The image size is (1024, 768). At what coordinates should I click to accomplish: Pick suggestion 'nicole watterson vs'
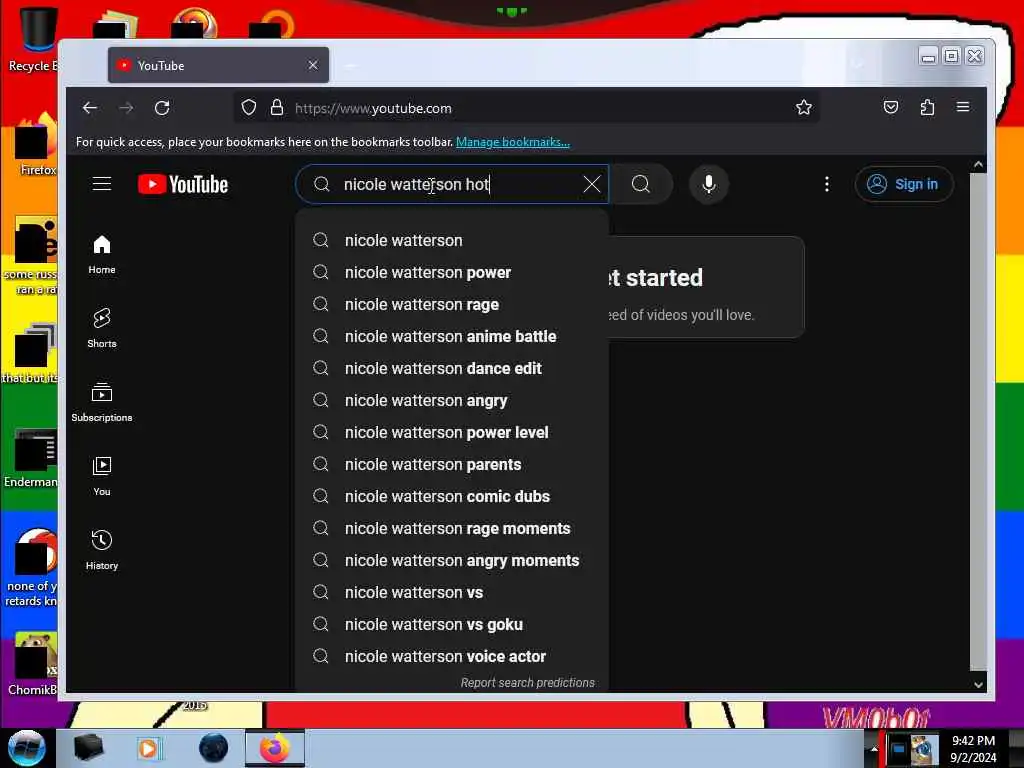452,592
